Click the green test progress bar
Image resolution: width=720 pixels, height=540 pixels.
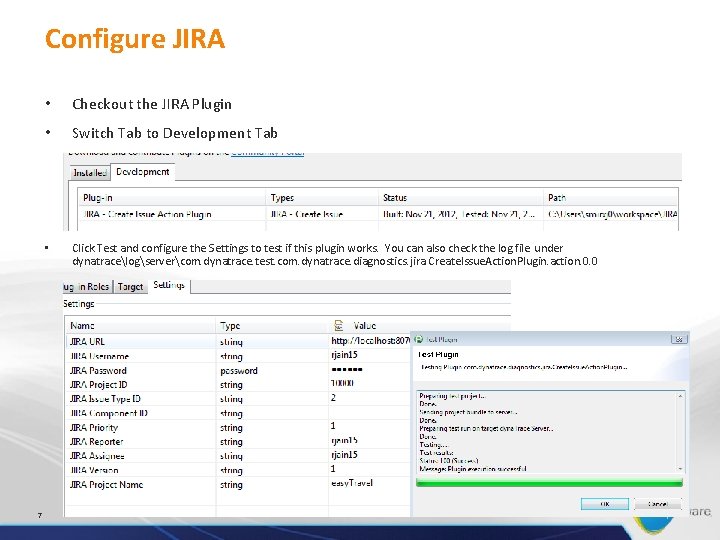pyautogui.click(x=549, y=482)
